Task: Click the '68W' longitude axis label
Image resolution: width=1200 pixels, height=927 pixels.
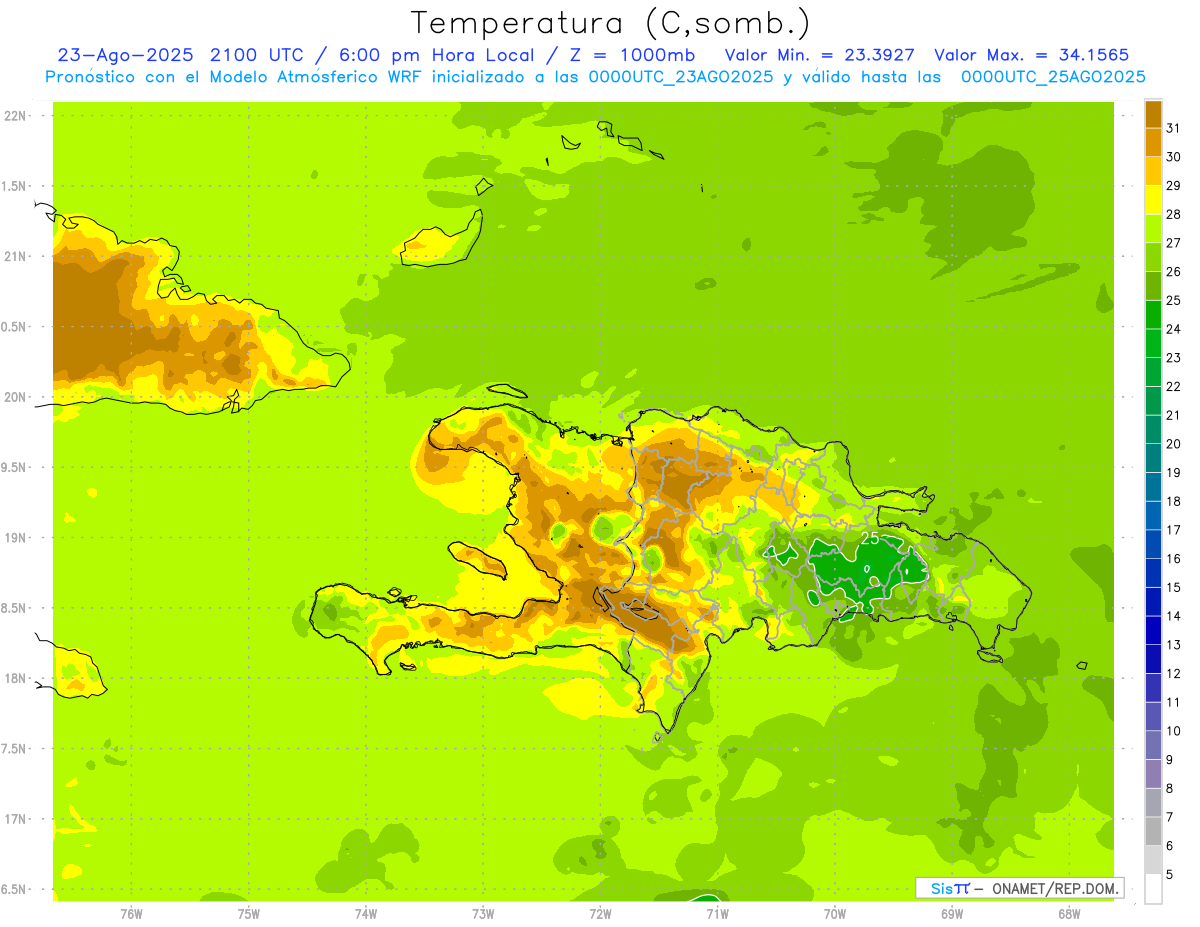Action: [1069, 914]
